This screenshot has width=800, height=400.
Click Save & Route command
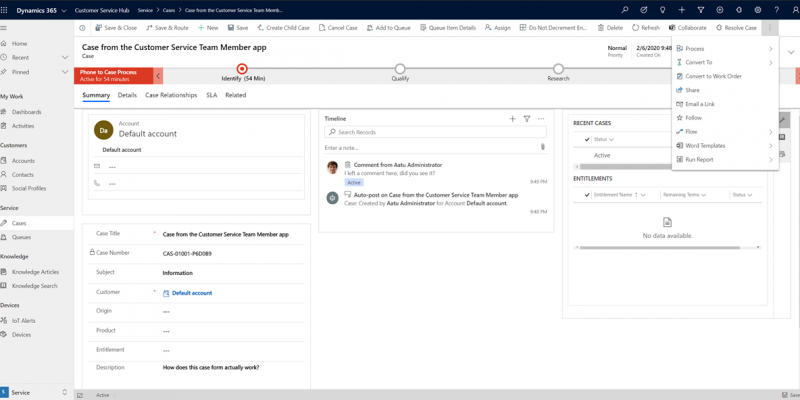[167, 28]
